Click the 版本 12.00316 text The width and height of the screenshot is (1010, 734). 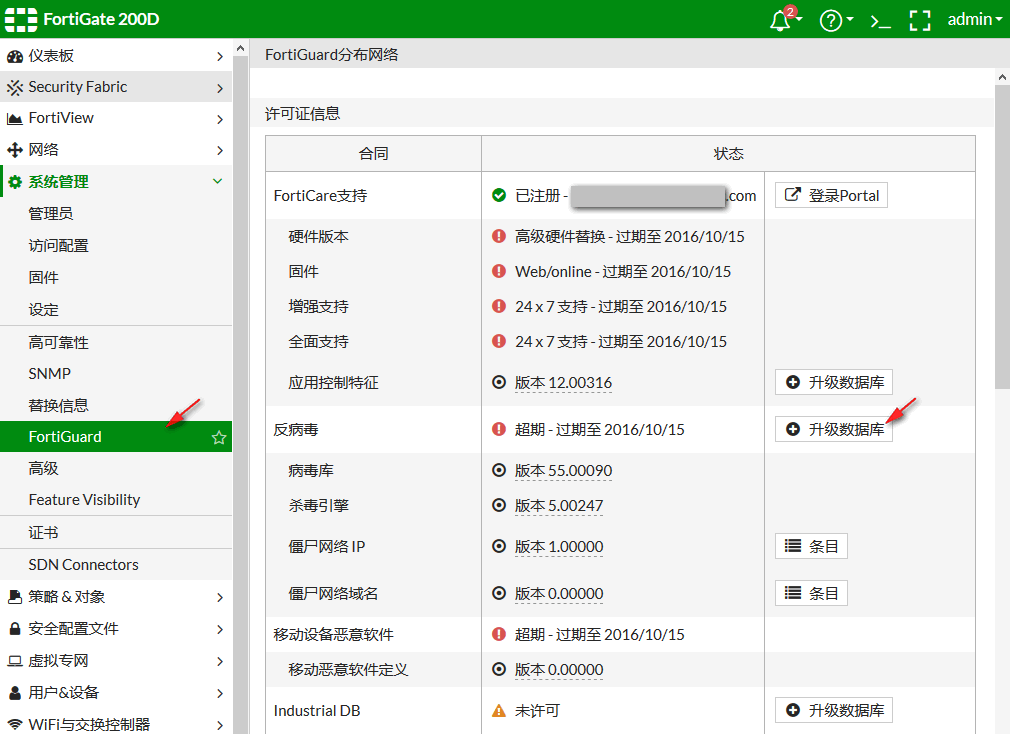point(564,383)
